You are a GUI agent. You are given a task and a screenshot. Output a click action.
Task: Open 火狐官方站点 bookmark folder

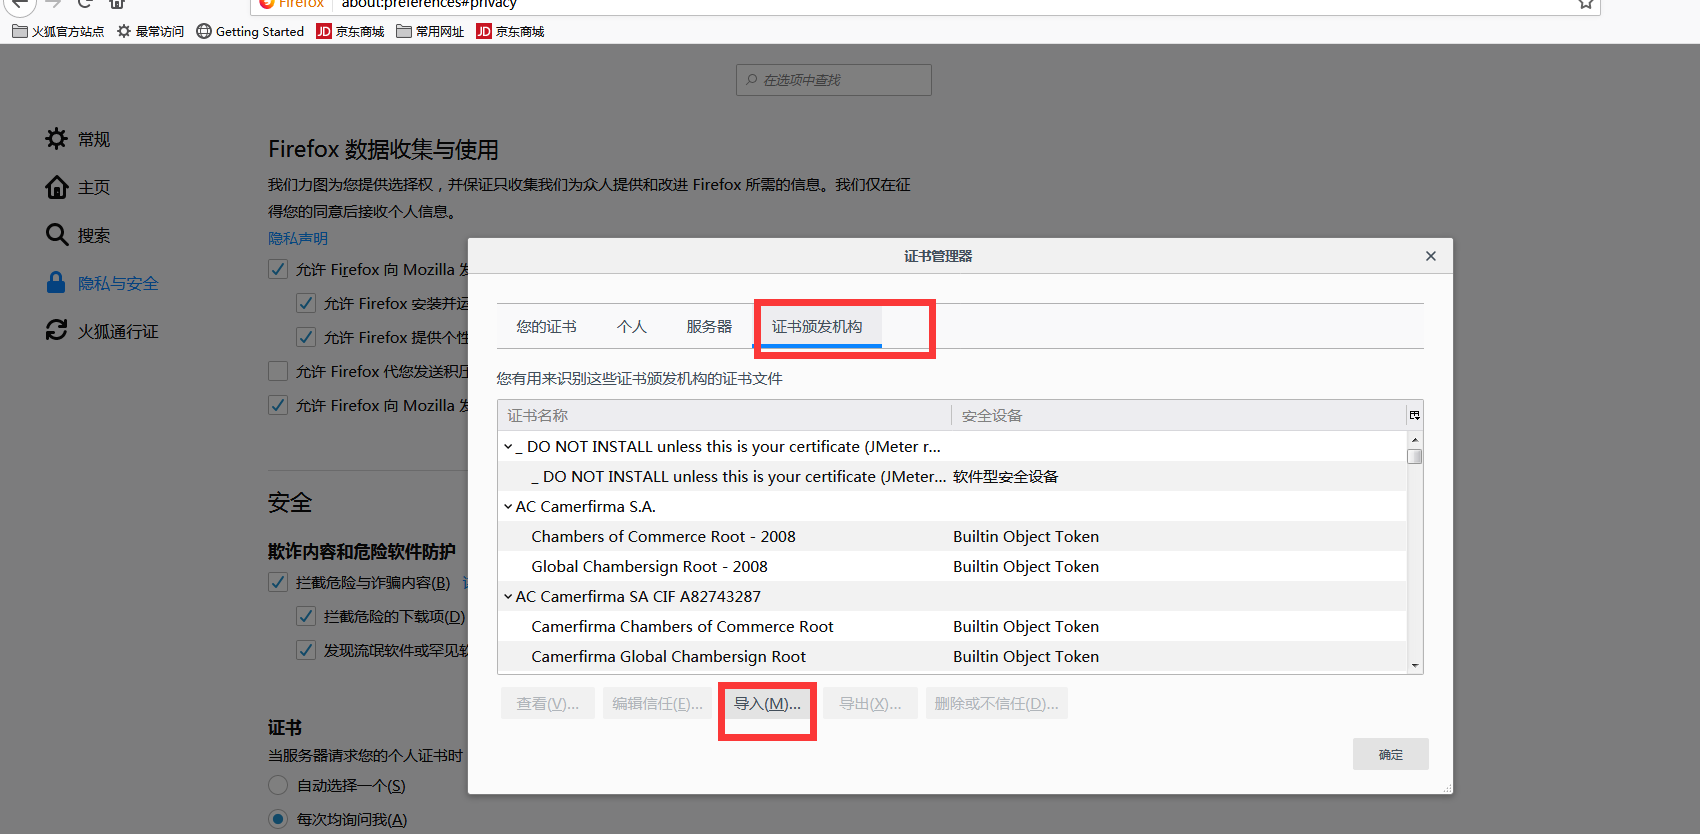[x=58, y=31]
